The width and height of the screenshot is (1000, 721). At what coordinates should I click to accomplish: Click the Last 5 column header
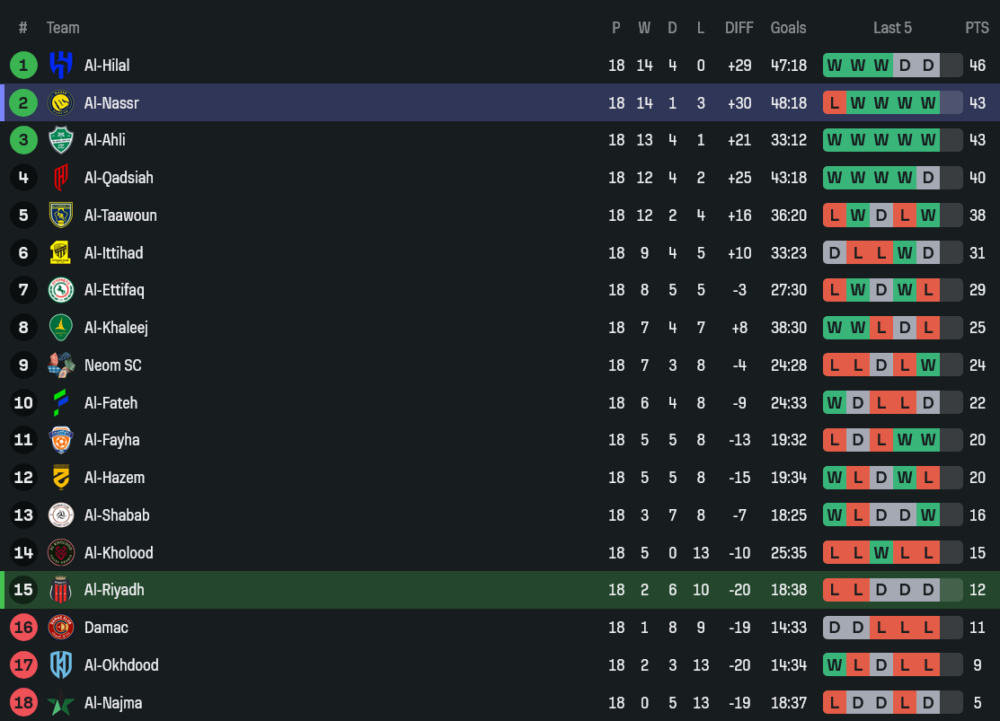tap(892, 28)
